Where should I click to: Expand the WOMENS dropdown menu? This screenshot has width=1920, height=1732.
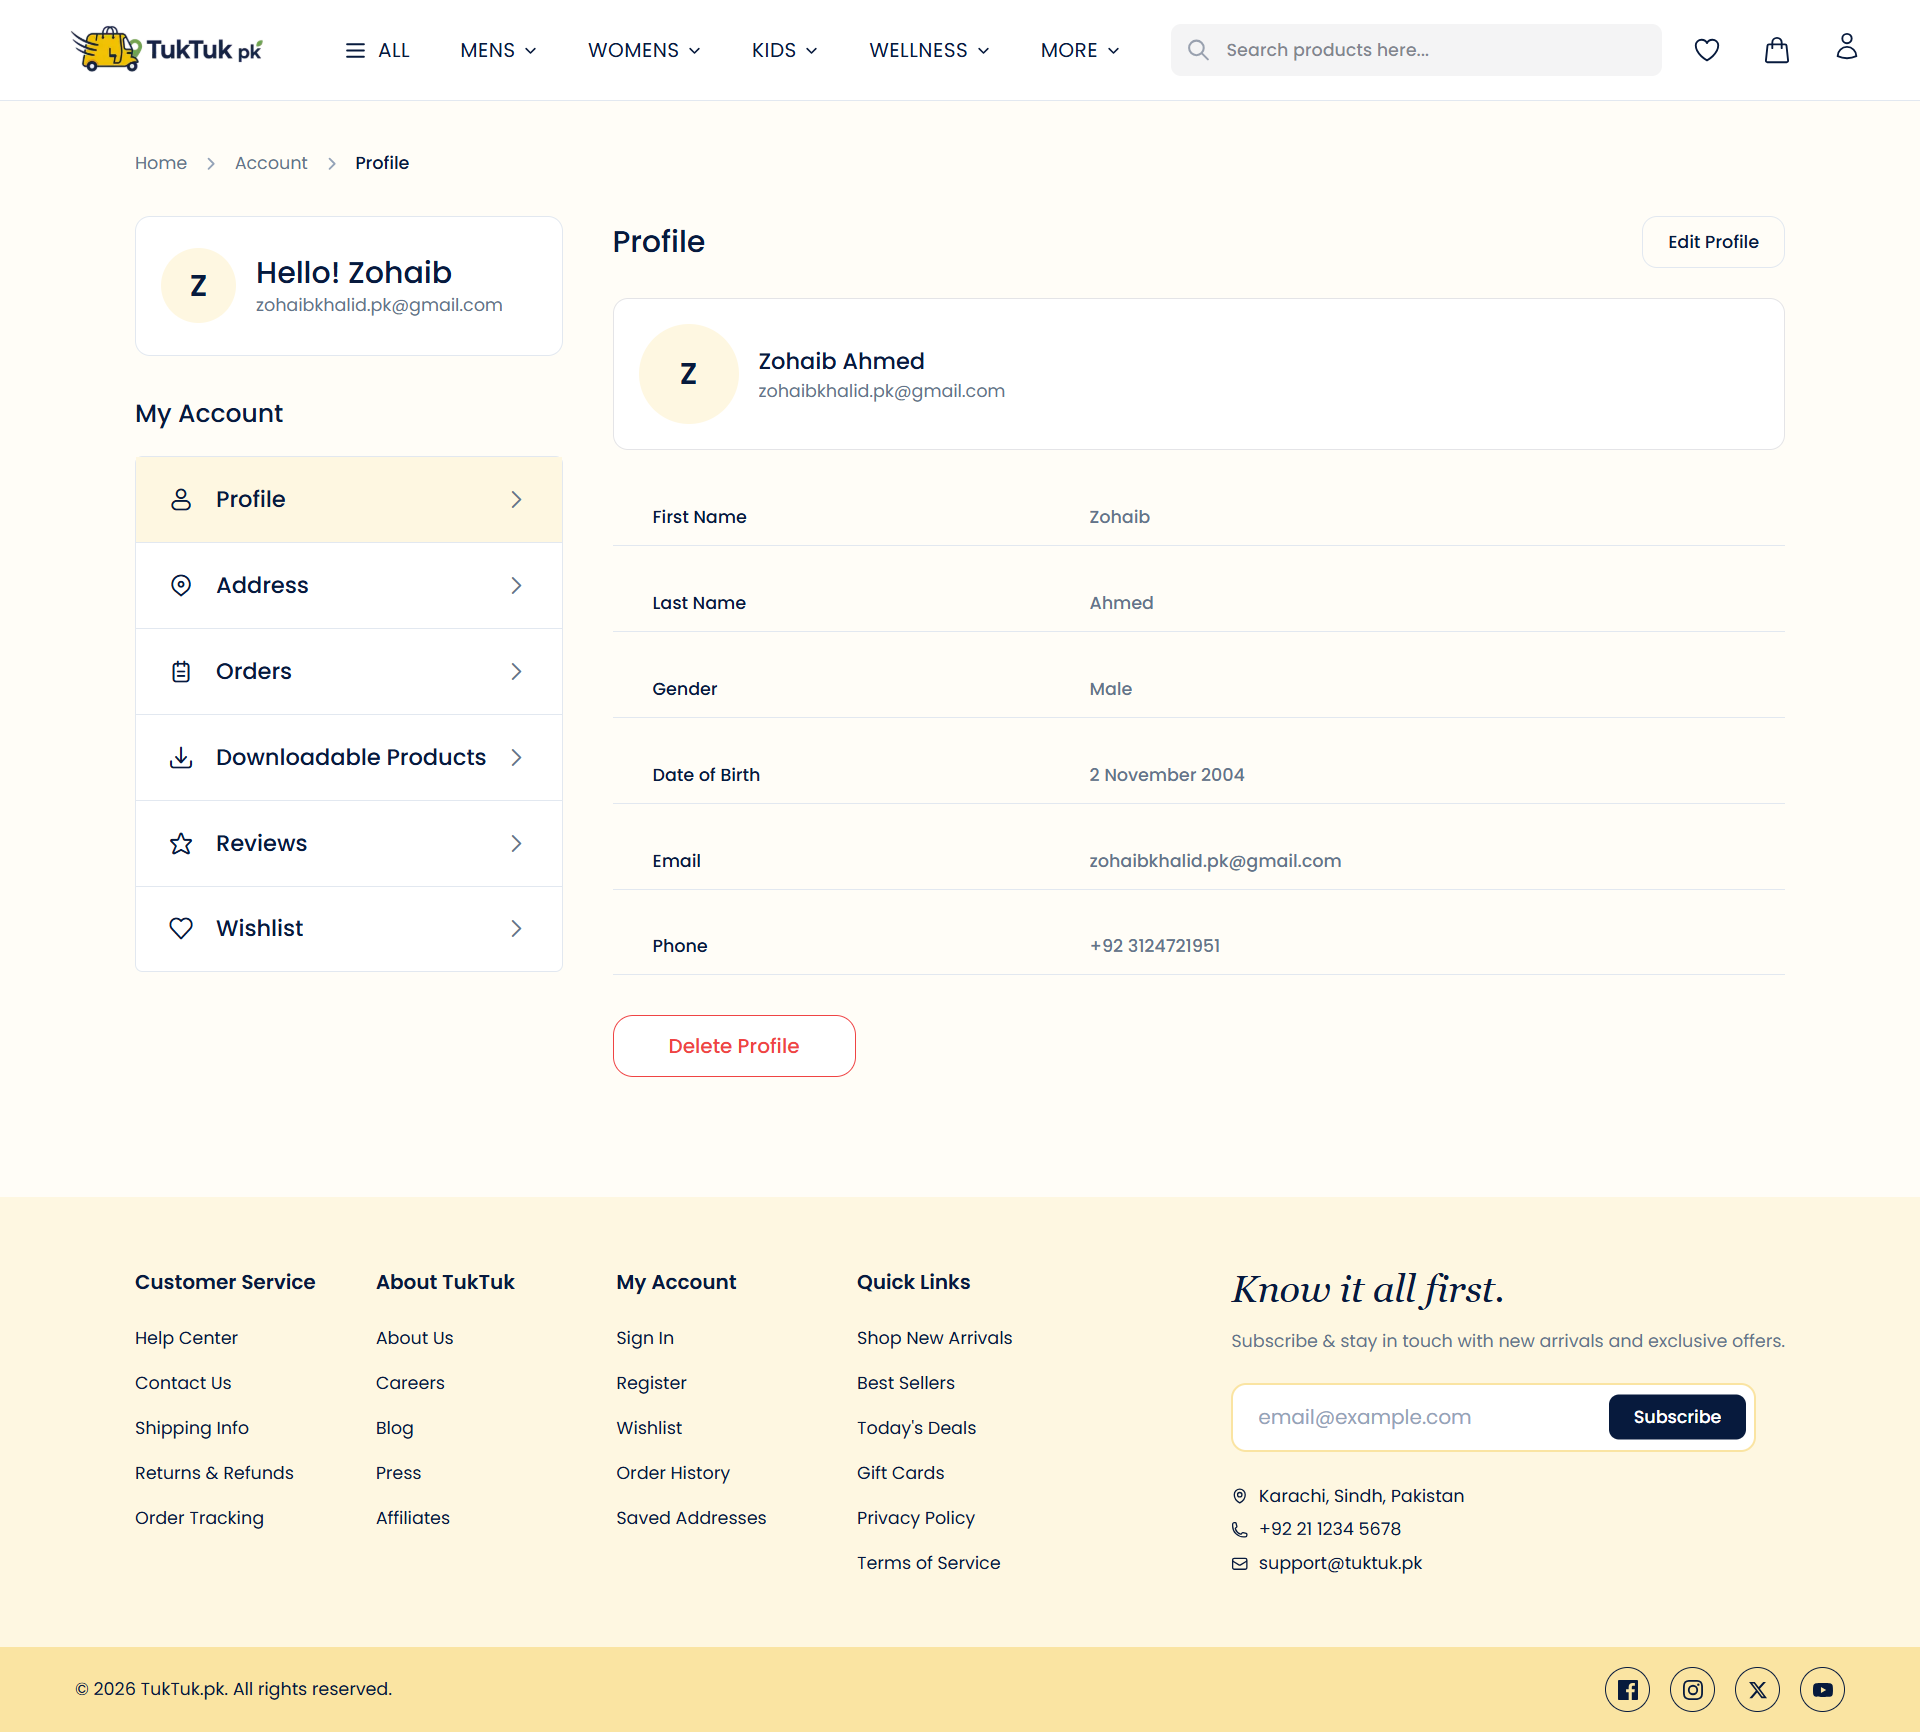coord(644,50)
